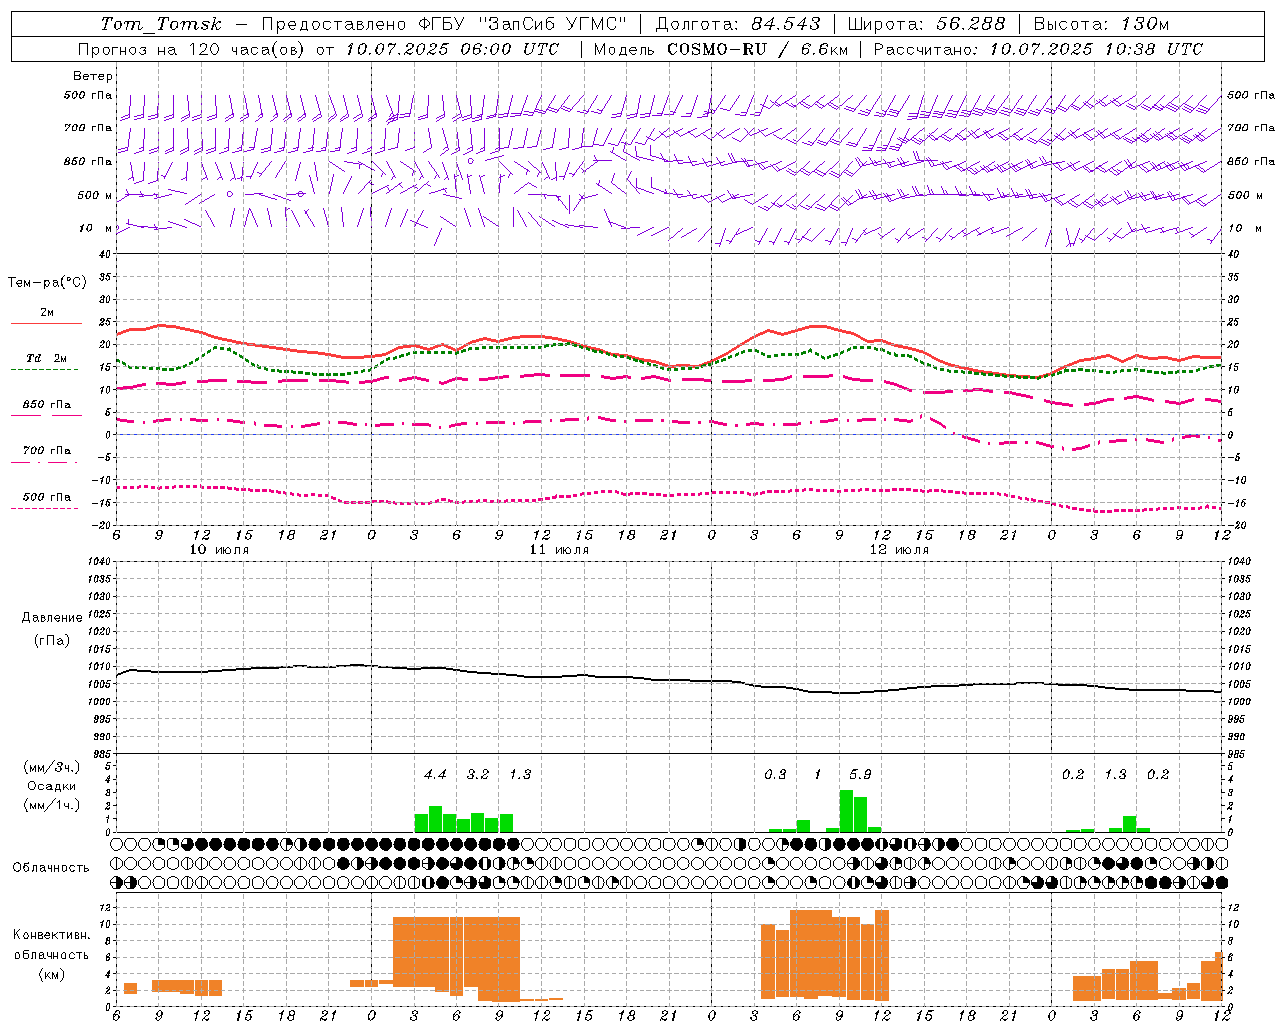Click the 0.3 precipitation total
The height and width of the screenshot is (1024, 1280).
tap(775, 774)
